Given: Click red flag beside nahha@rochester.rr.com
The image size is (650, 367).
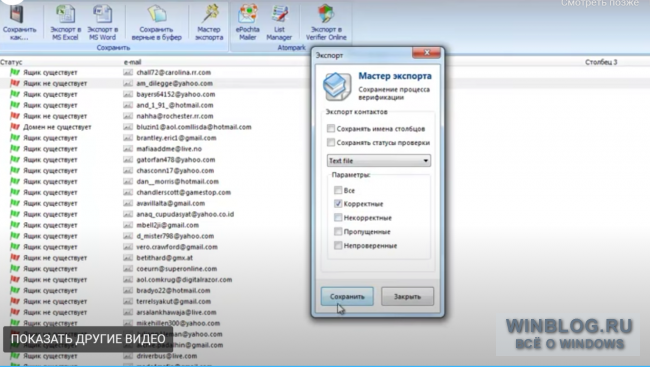Looking at the screenshot, I should 15,116.
